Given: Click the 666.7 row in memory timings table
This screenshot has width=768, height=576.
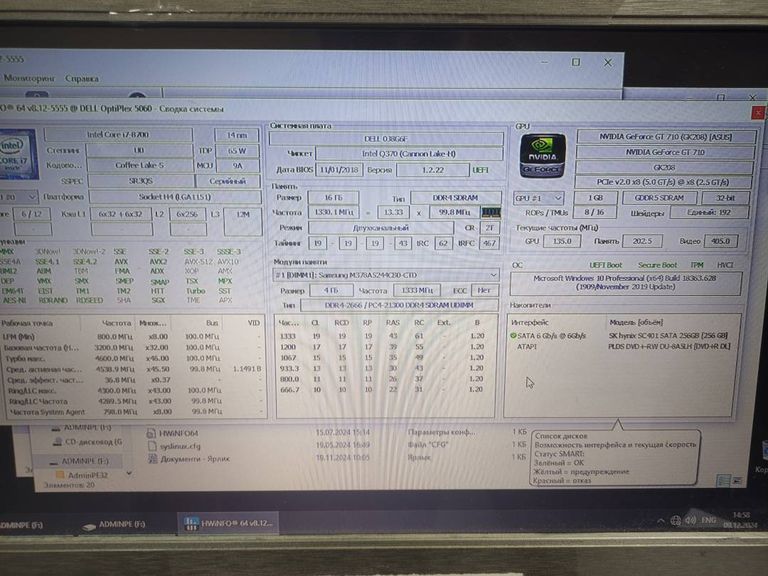Looking at the screenshot, I should 382,389.
